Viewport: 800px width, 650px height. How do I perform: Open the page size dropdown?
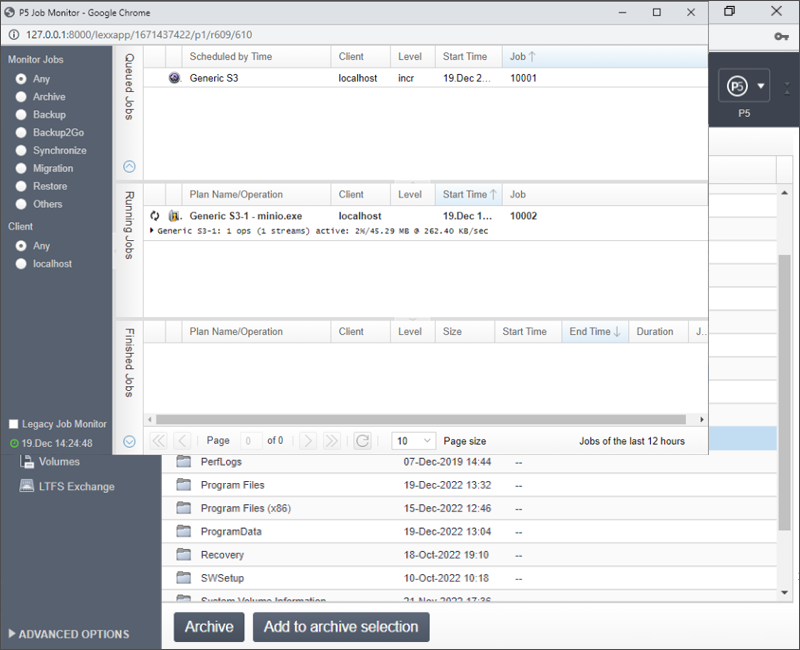tap(413, 440)
